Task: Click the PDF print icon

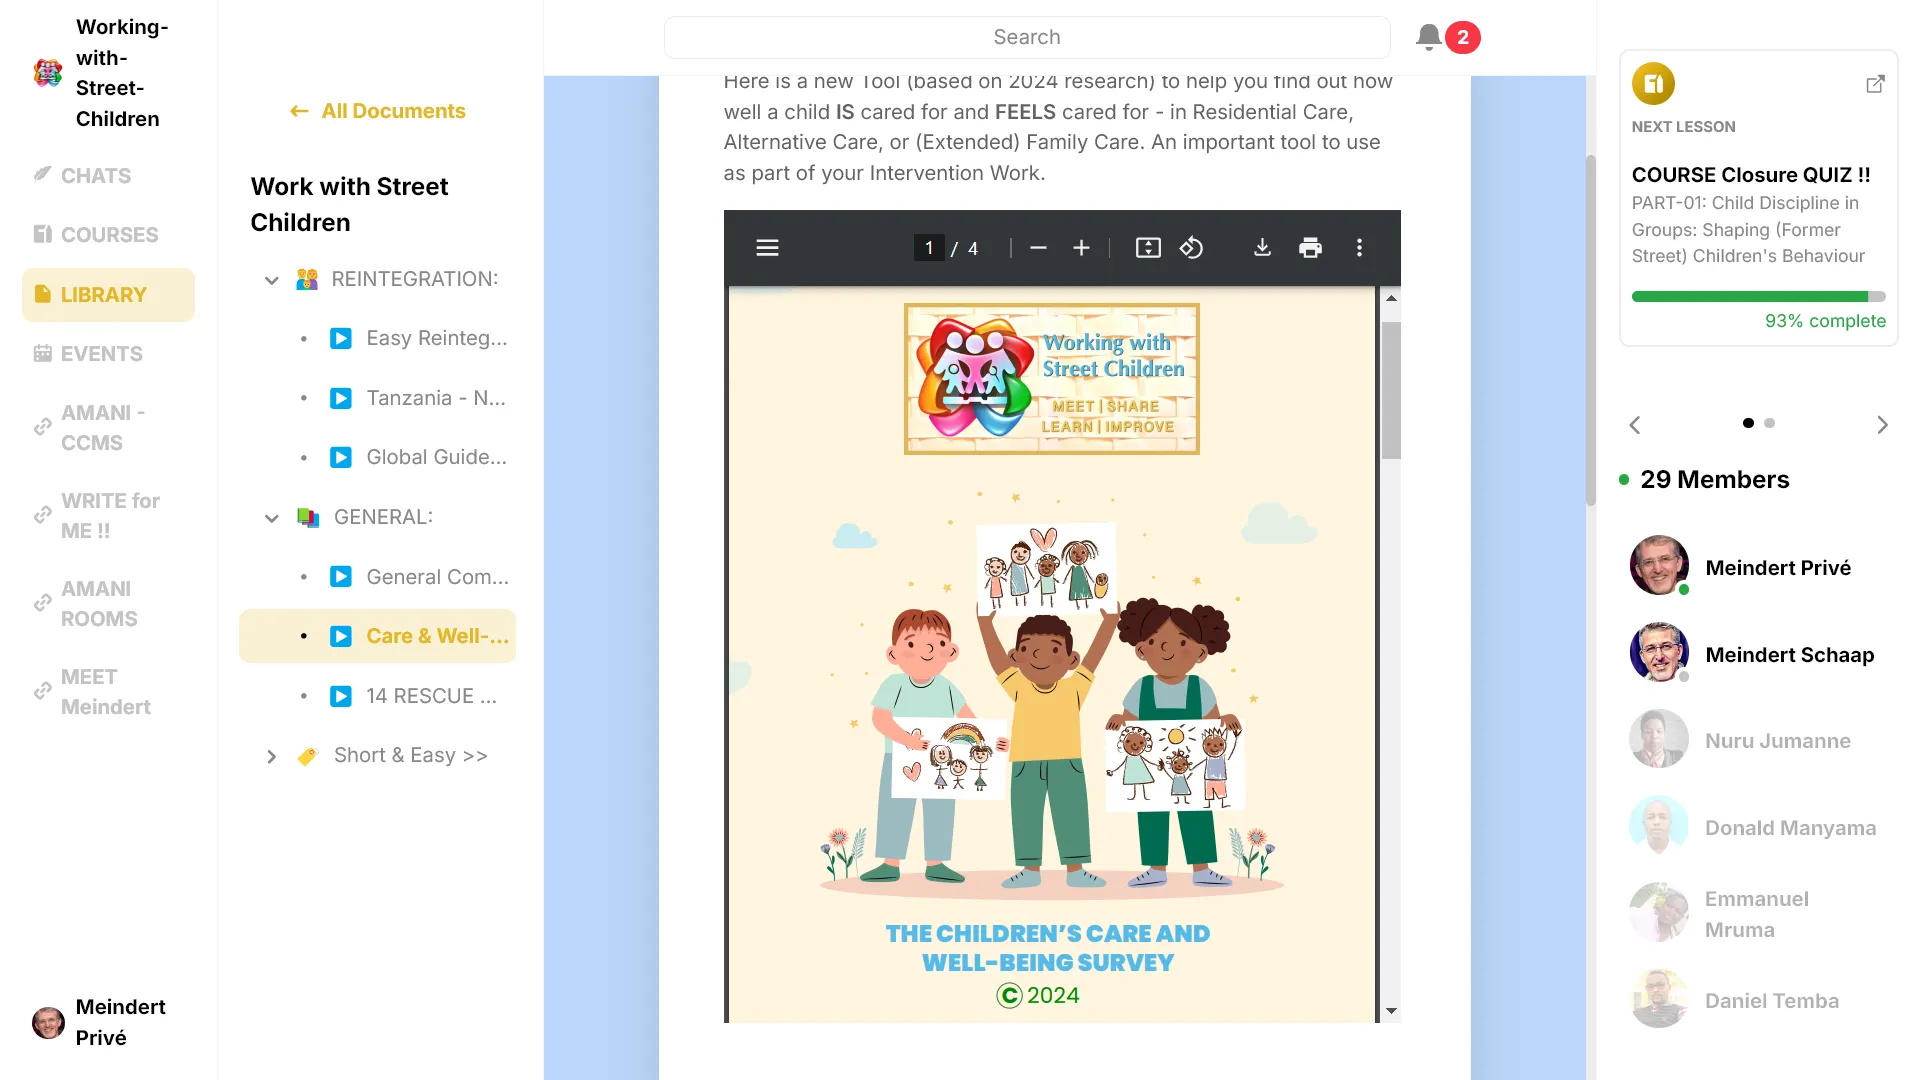Action: (x=1310, y=248)
